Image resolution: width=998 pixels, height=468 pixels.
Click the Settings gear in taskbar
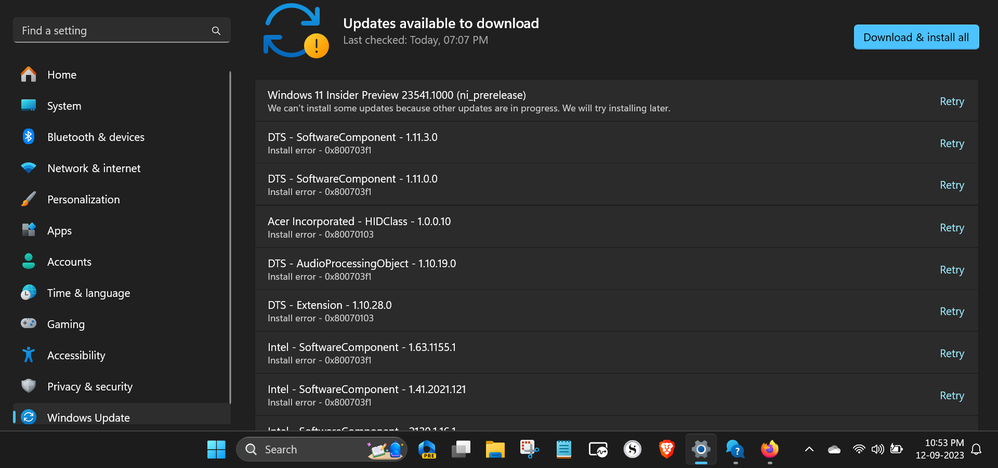701,450
